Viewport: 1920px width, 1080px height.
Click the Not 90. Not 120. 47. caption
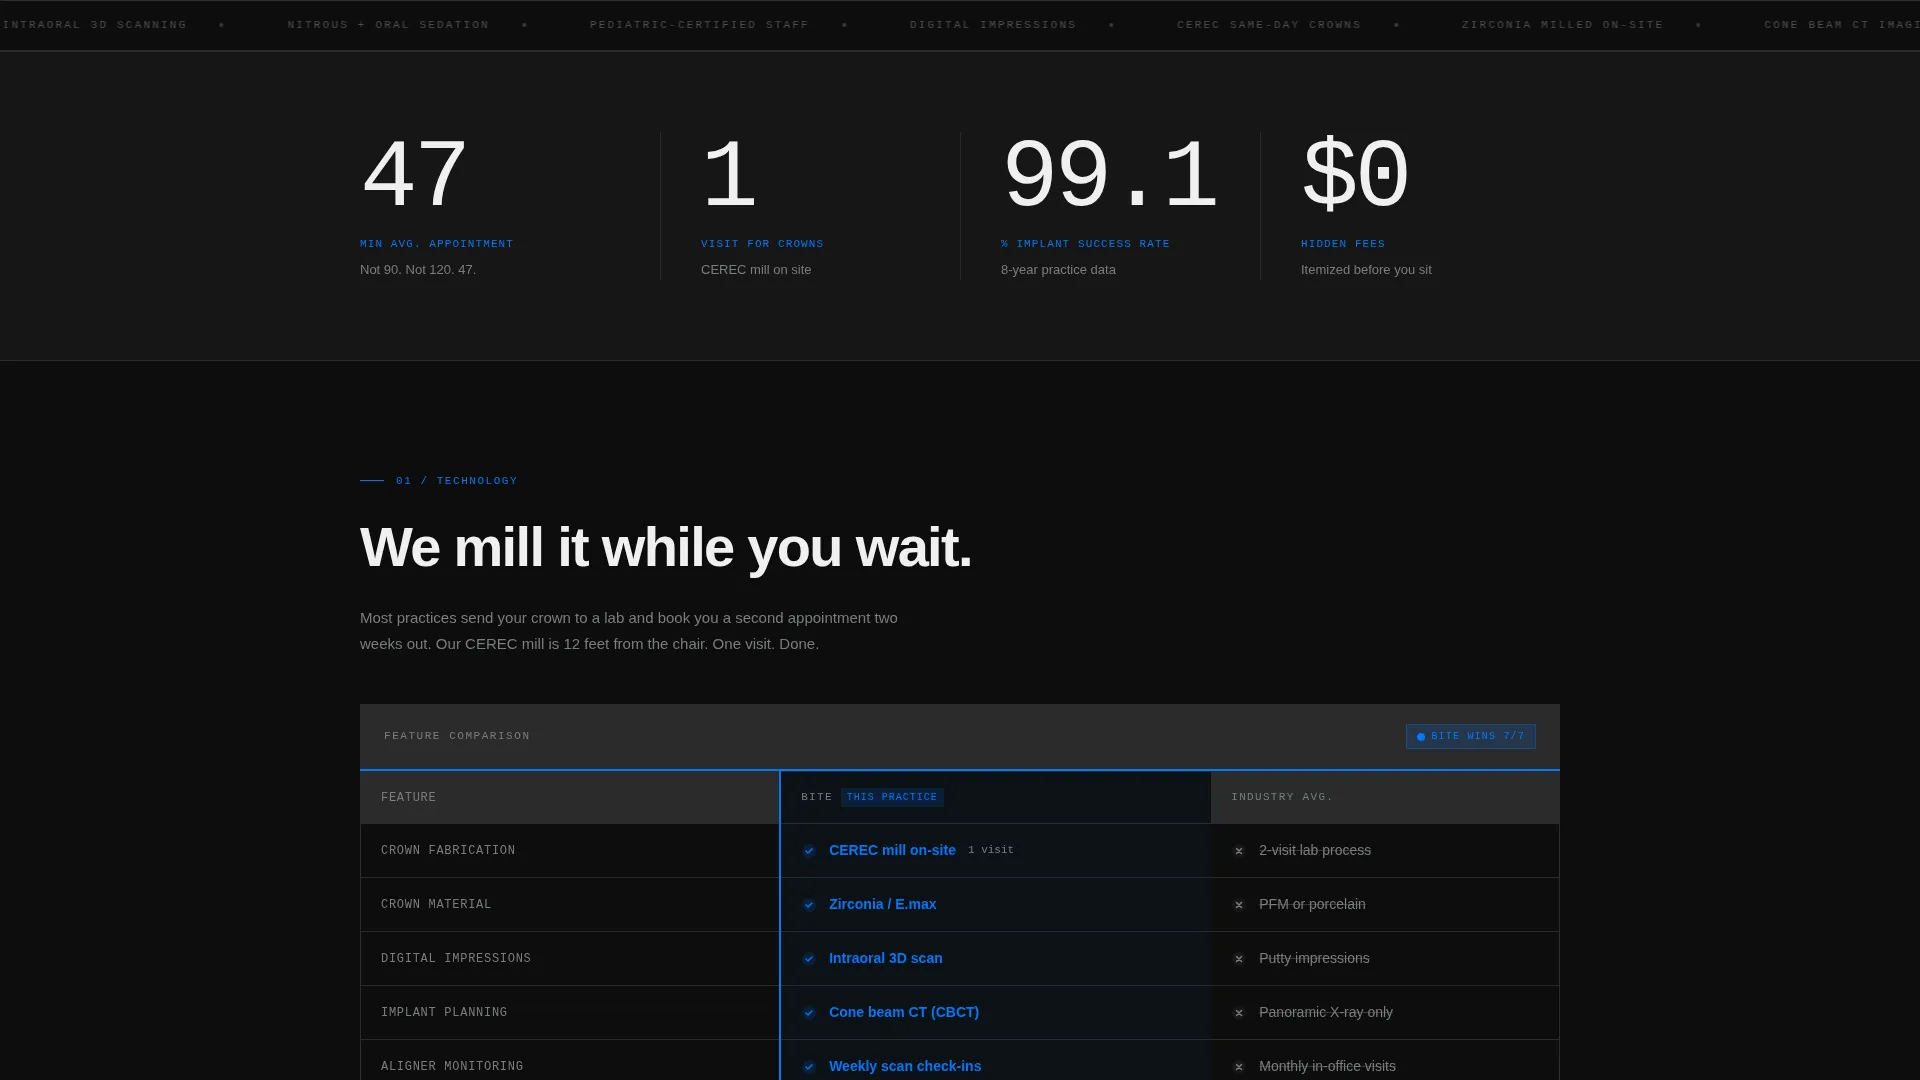(418, 270)
